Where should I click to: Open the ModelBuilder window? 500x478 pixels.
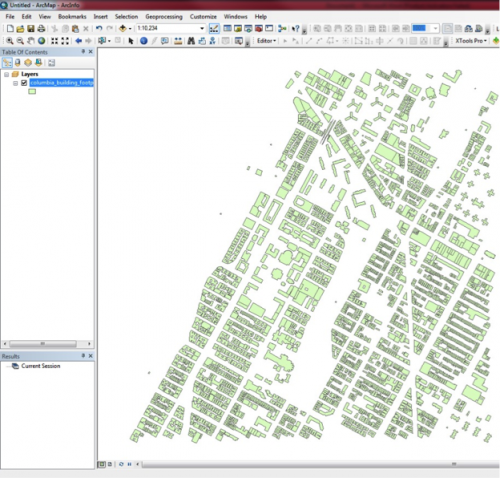[x=282, y=29]
